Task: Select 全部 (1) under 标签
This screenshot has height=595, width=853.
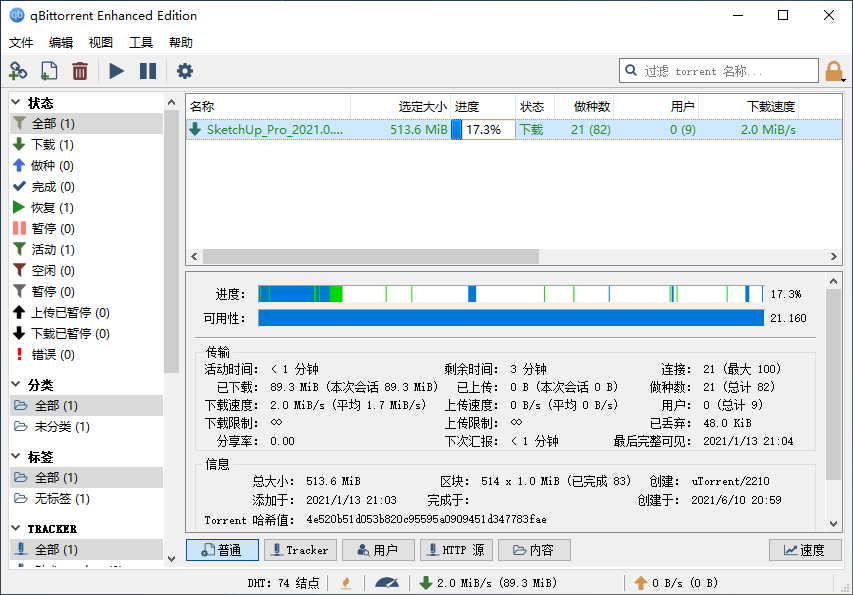Action: tap(86, 478)
